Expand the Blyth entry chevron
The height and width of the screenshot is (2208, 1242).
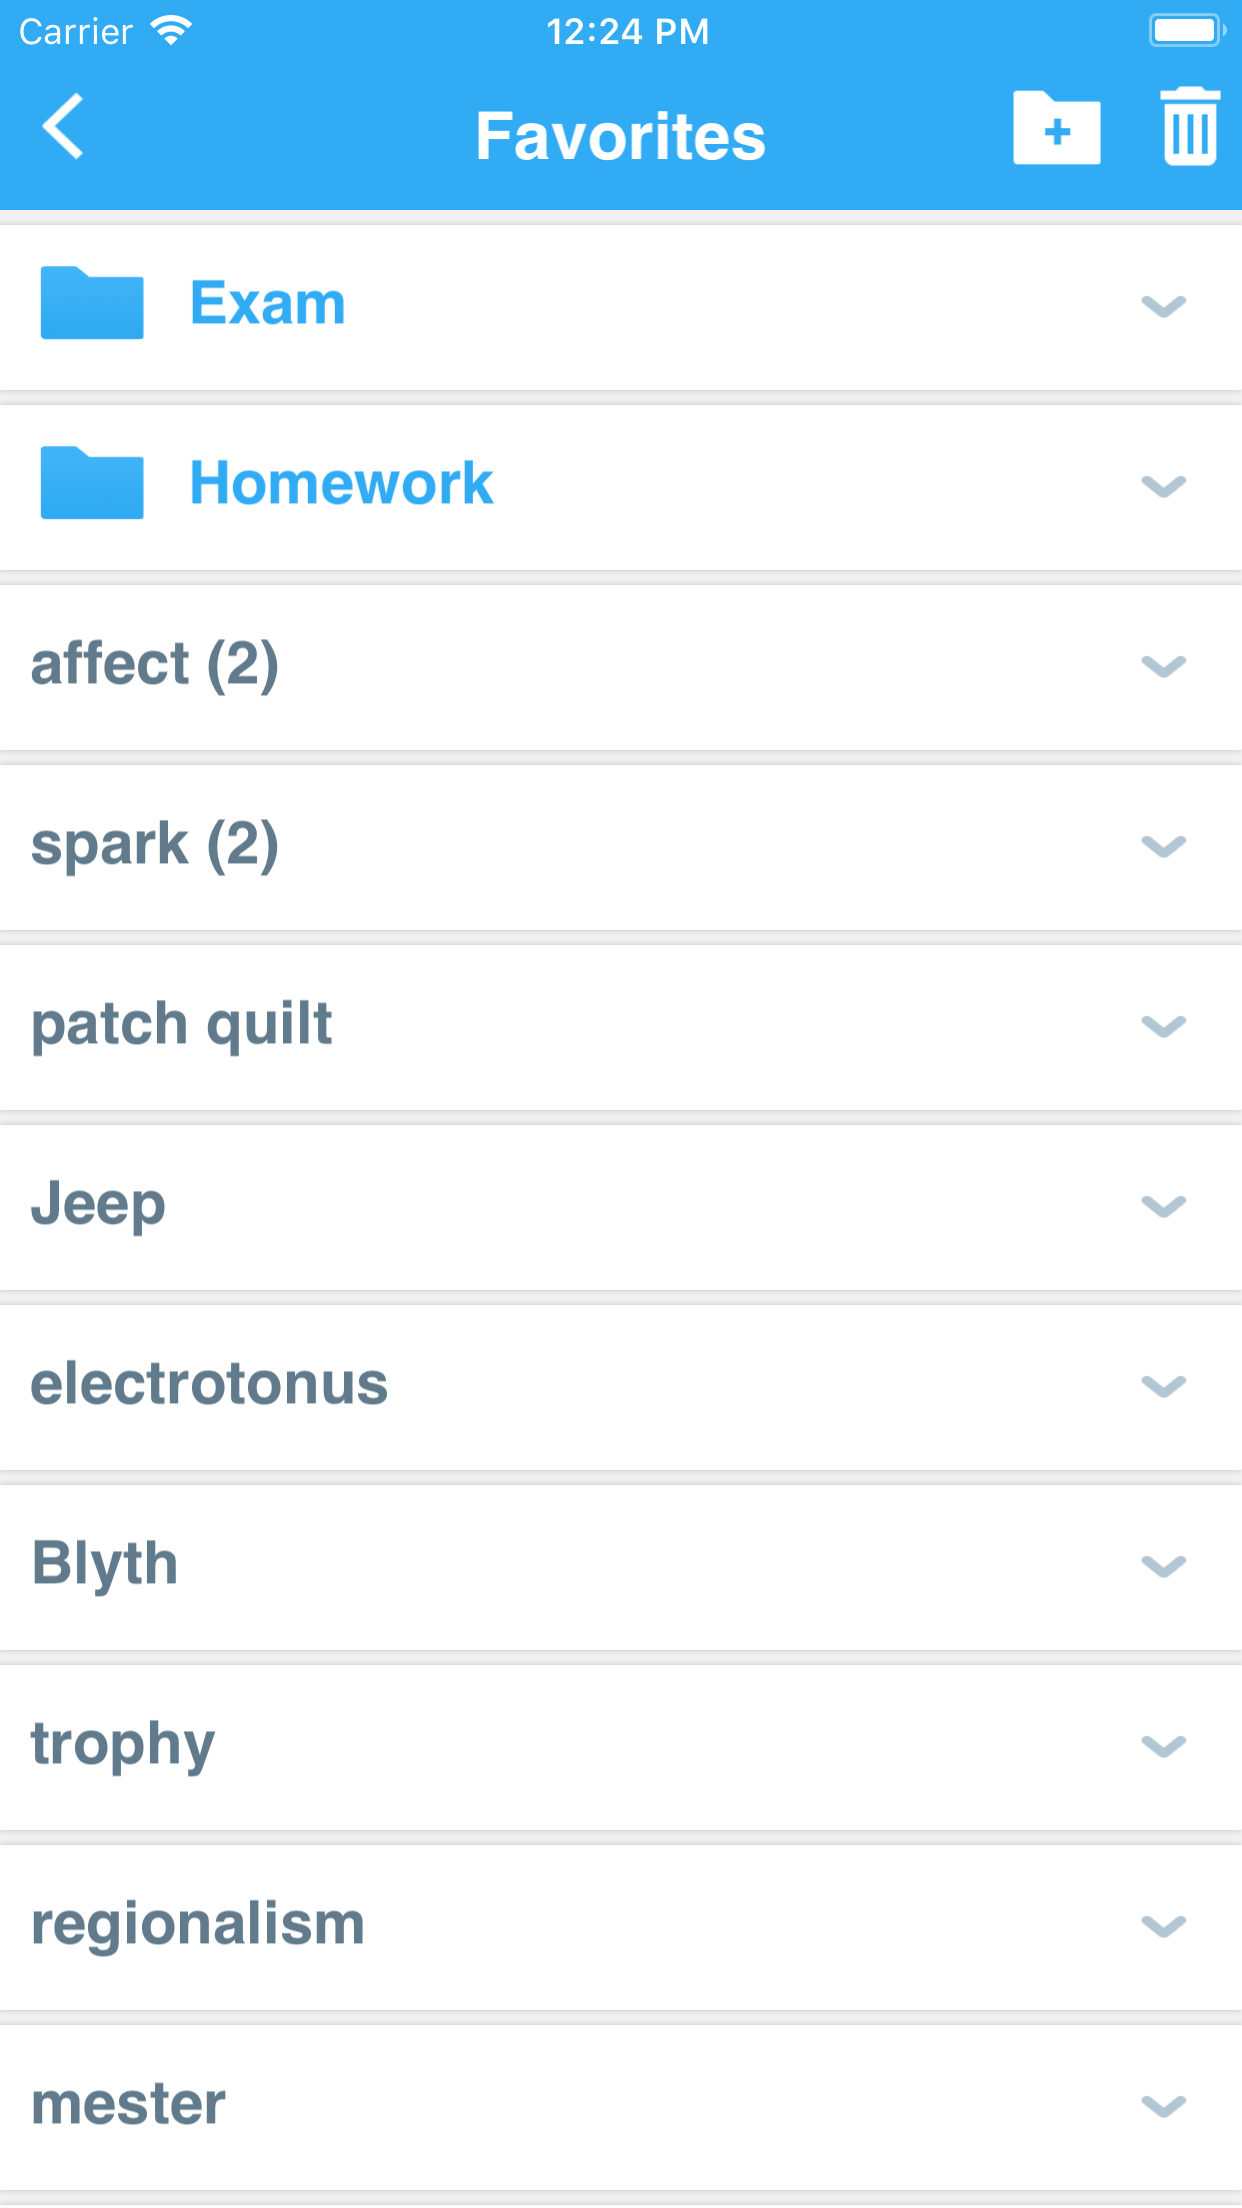(x=1163, y=1566)
